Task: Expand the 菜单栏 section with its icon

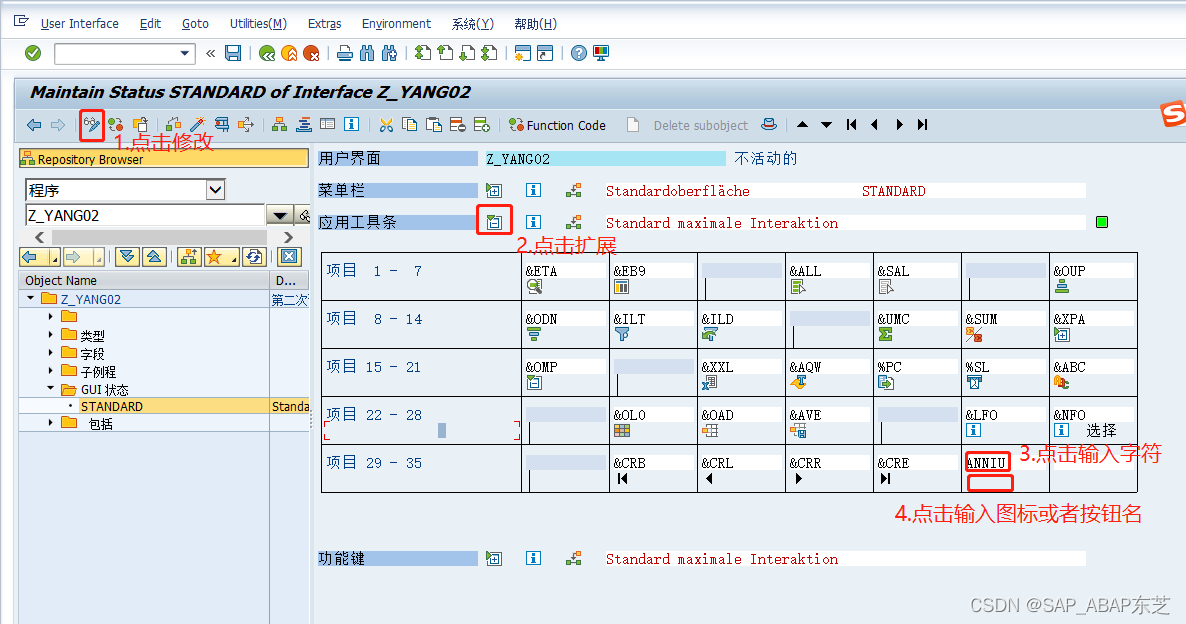Action: coord(494,191)
